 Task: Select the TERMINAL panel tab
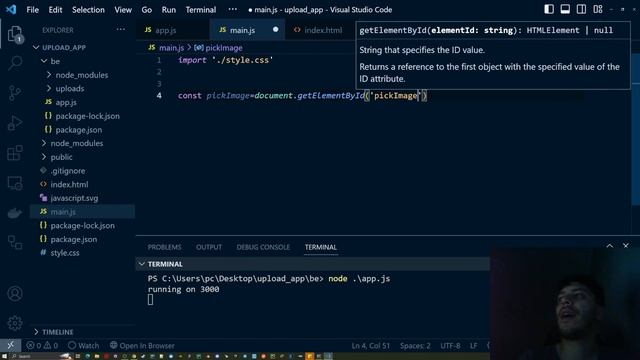(321, 247)
